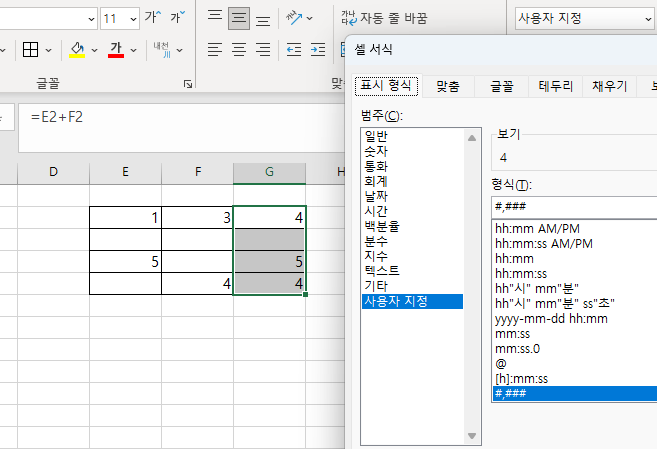657x449 pixels.
Task: Expand the fill color dropdown arrow
Action: 94,50
